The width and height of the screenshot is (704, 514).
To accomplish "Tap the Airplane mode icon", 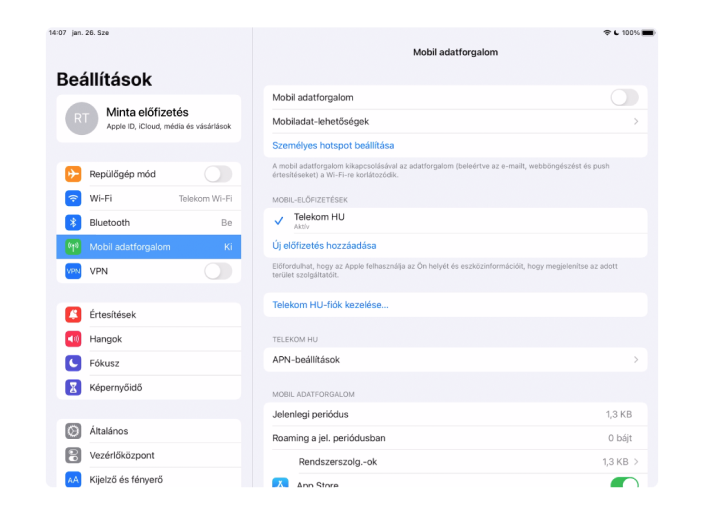I will (73, 174).
